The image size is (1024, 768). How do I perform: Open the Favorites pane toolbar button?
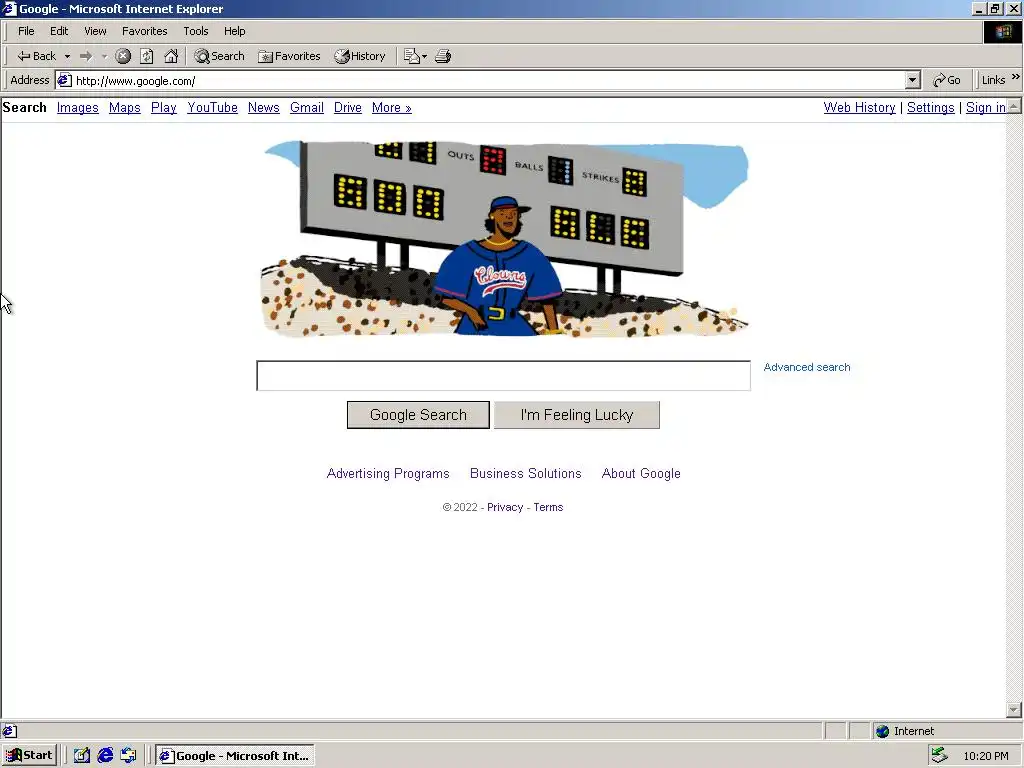point(289,56)
